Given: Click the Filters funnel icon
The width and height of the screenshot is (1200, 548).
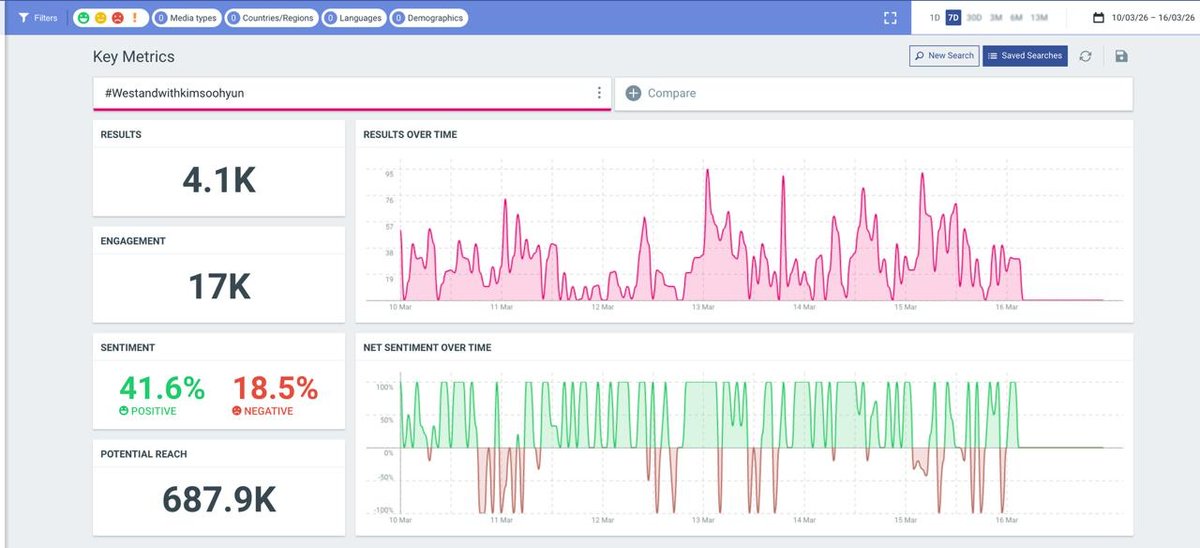Looking at the screenshot, I should coord(24,18).
